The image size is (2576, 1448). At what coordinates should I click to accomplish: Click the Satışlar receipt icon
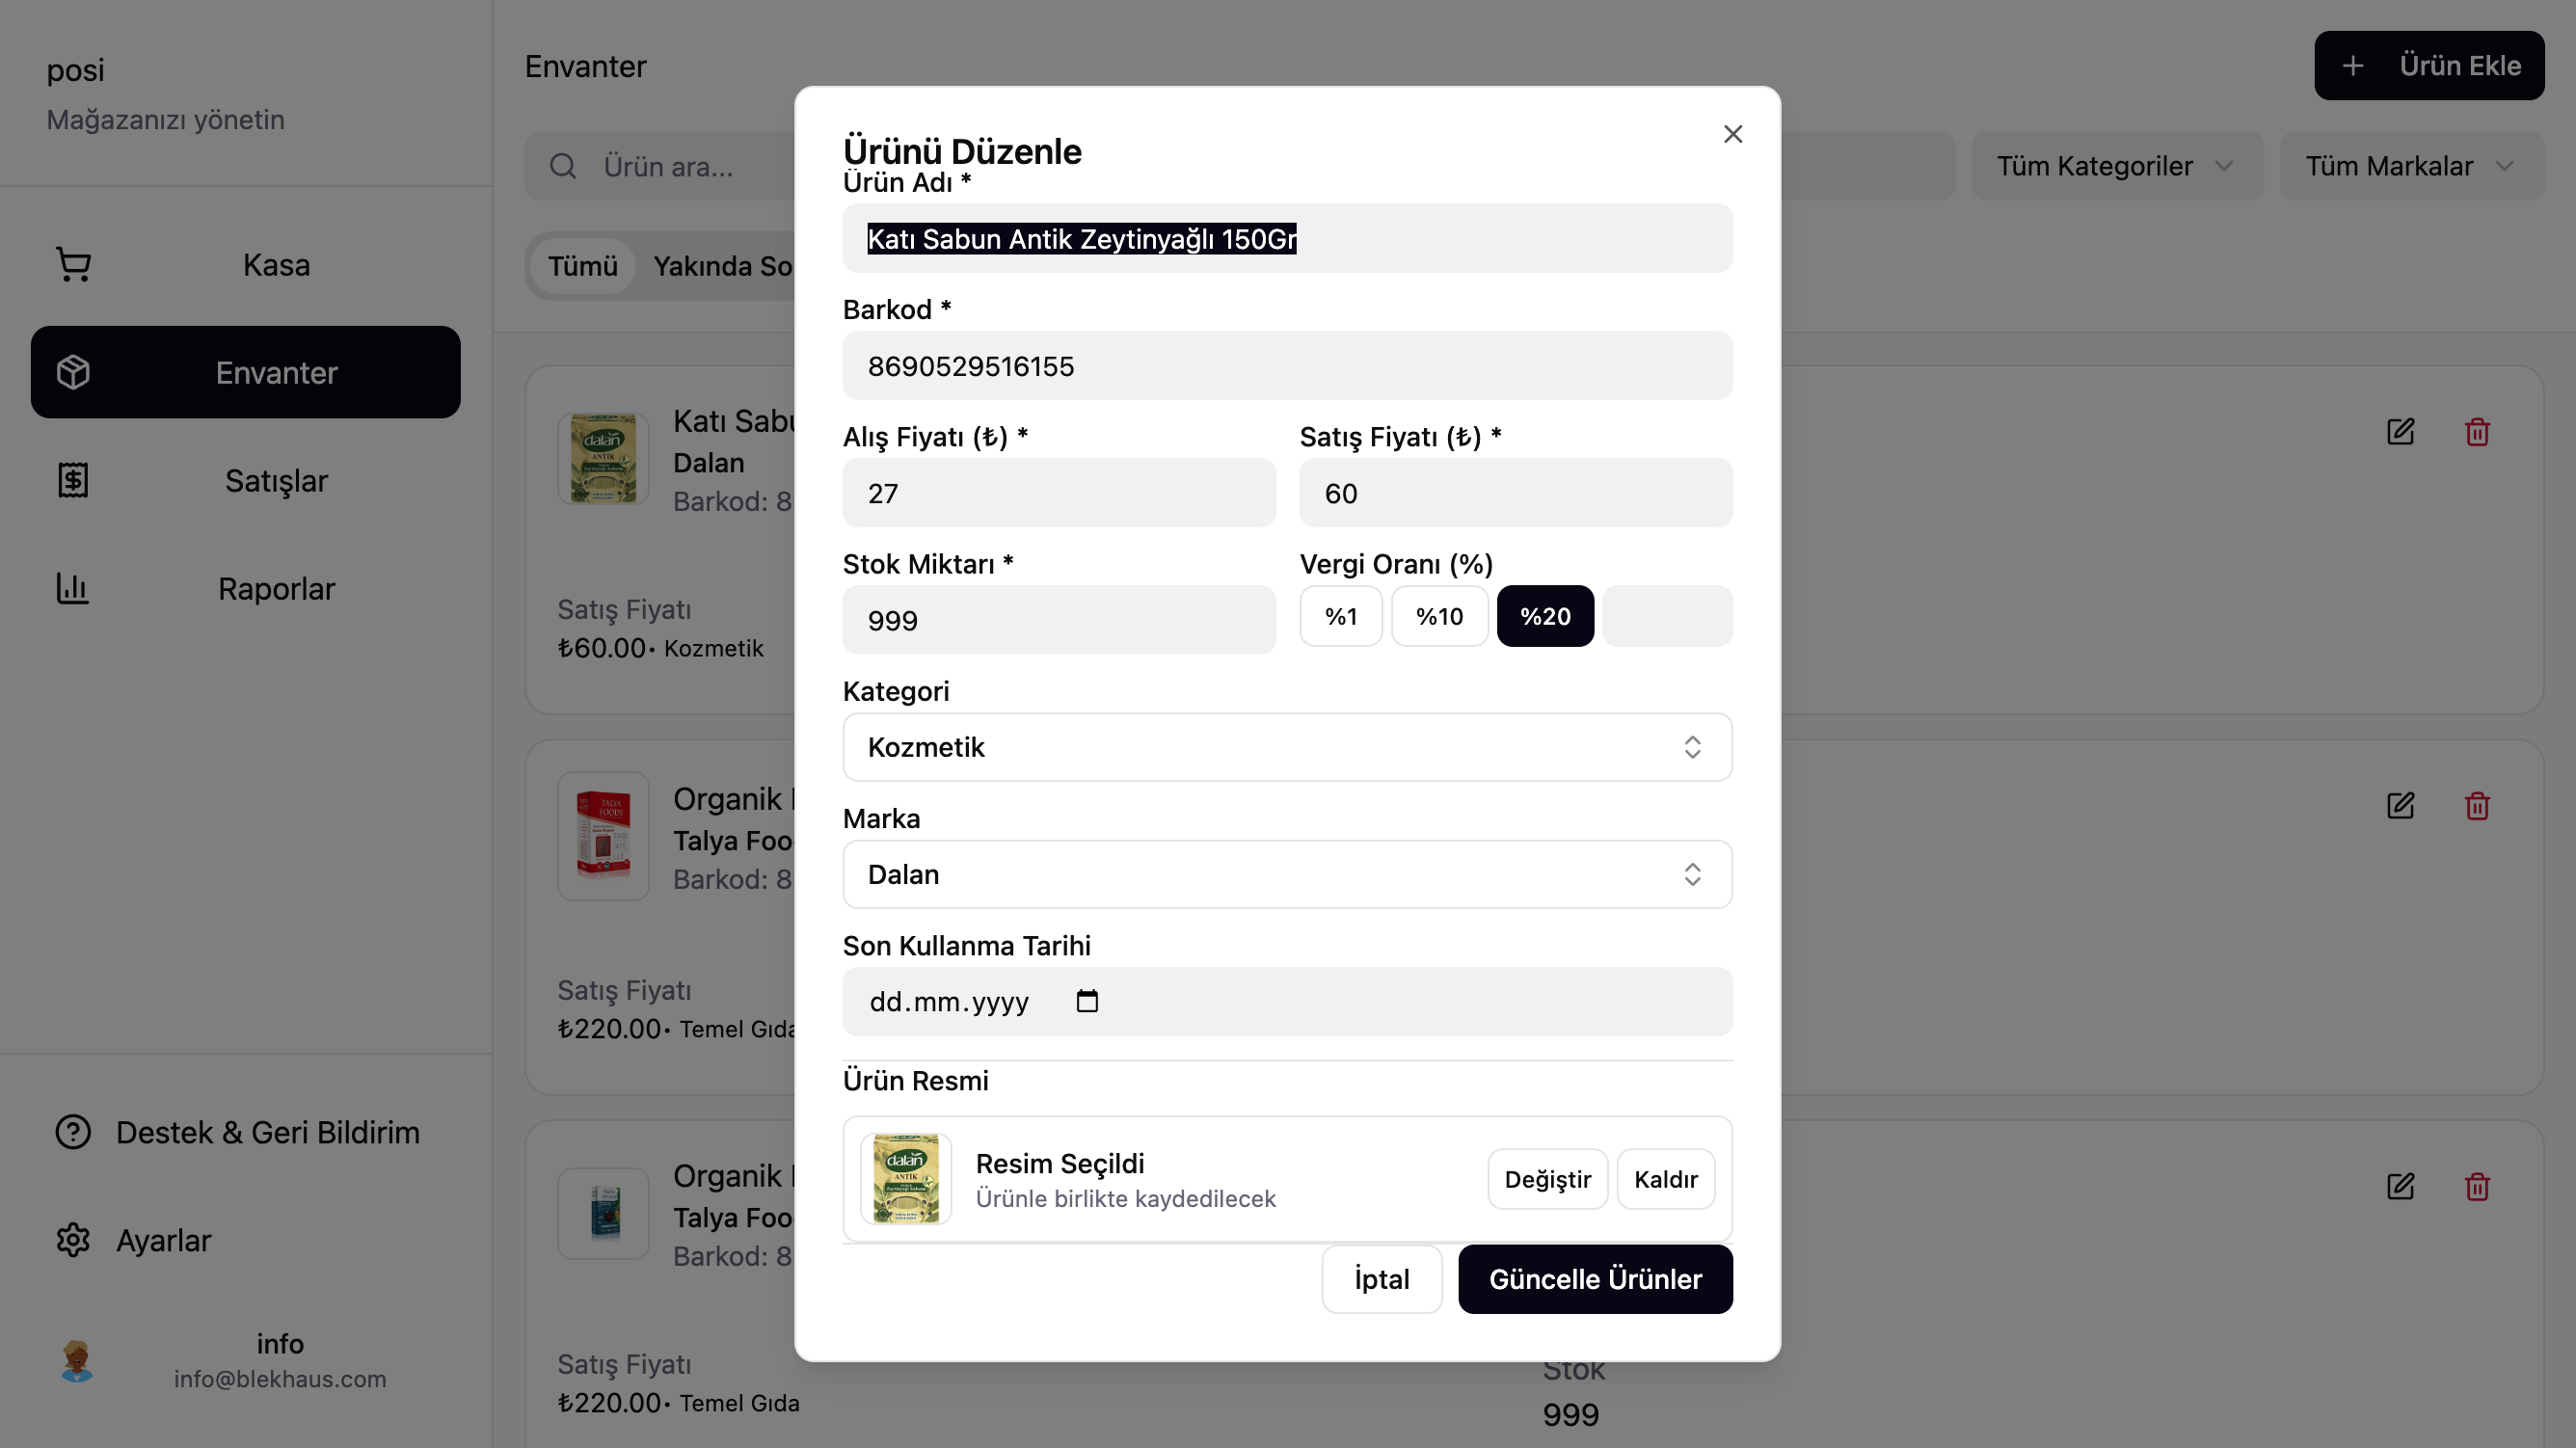click(73, 481)
